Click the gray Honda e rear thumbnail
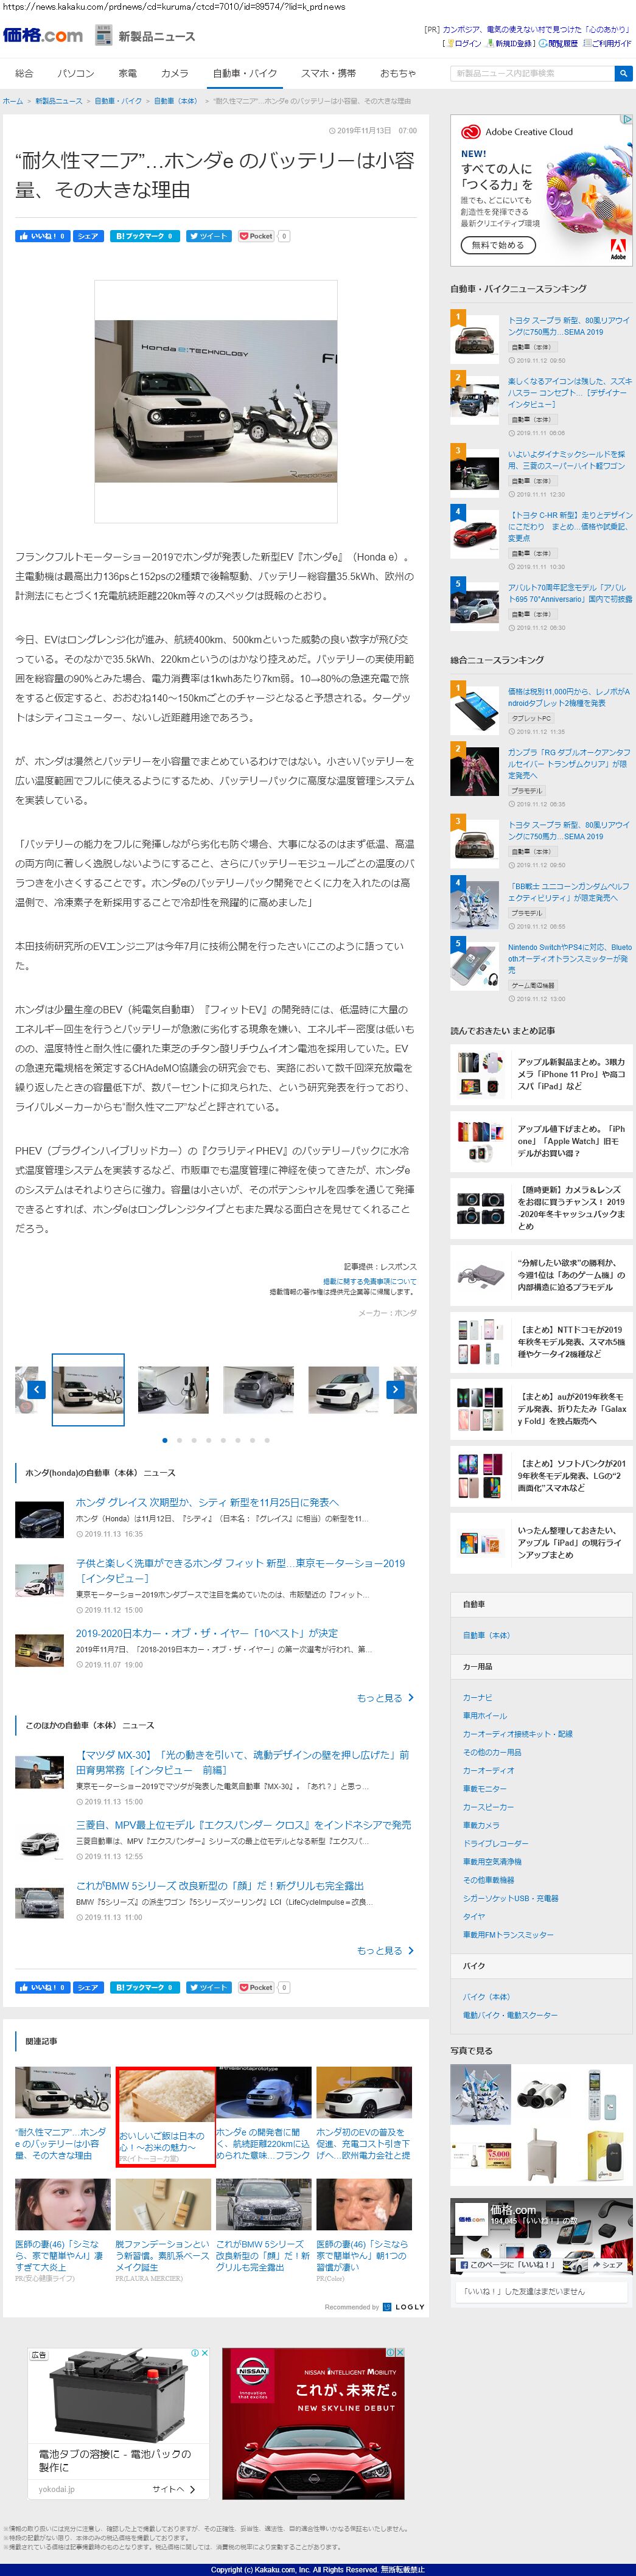This screenshot has width=636, height=2576. [x=259, y=1389]
